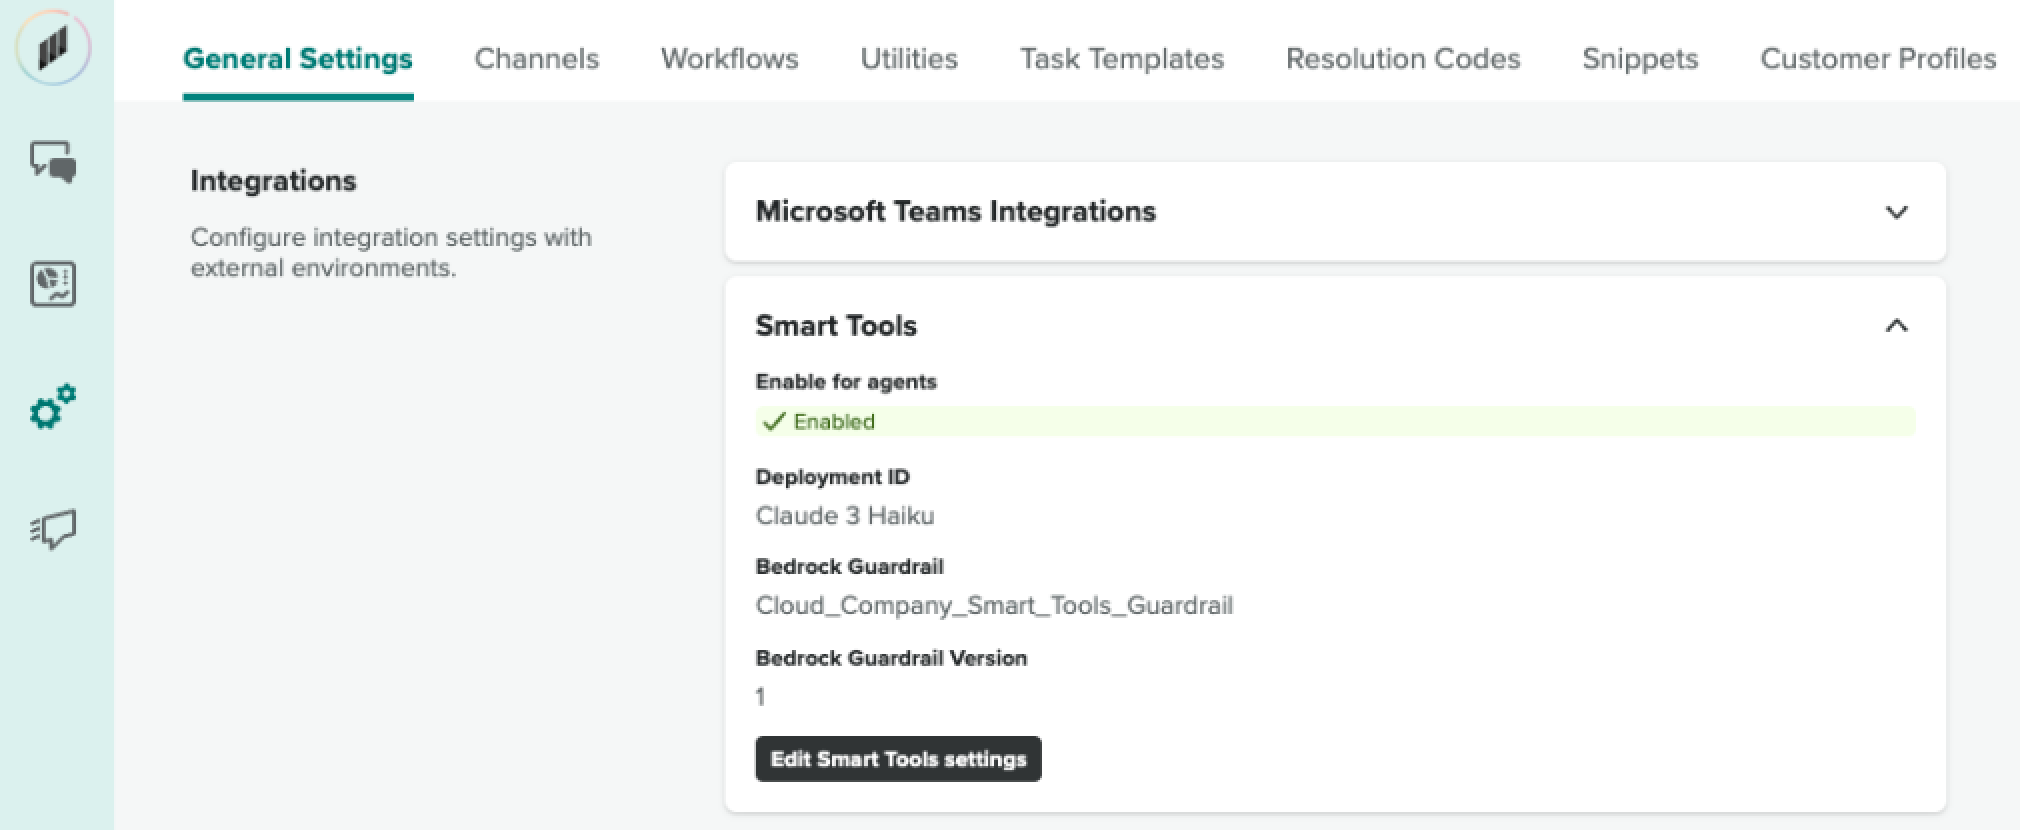Select the Task Templates tab
The height and width of the screenshot is (830, 2020).
click(x=1122, y=59)
